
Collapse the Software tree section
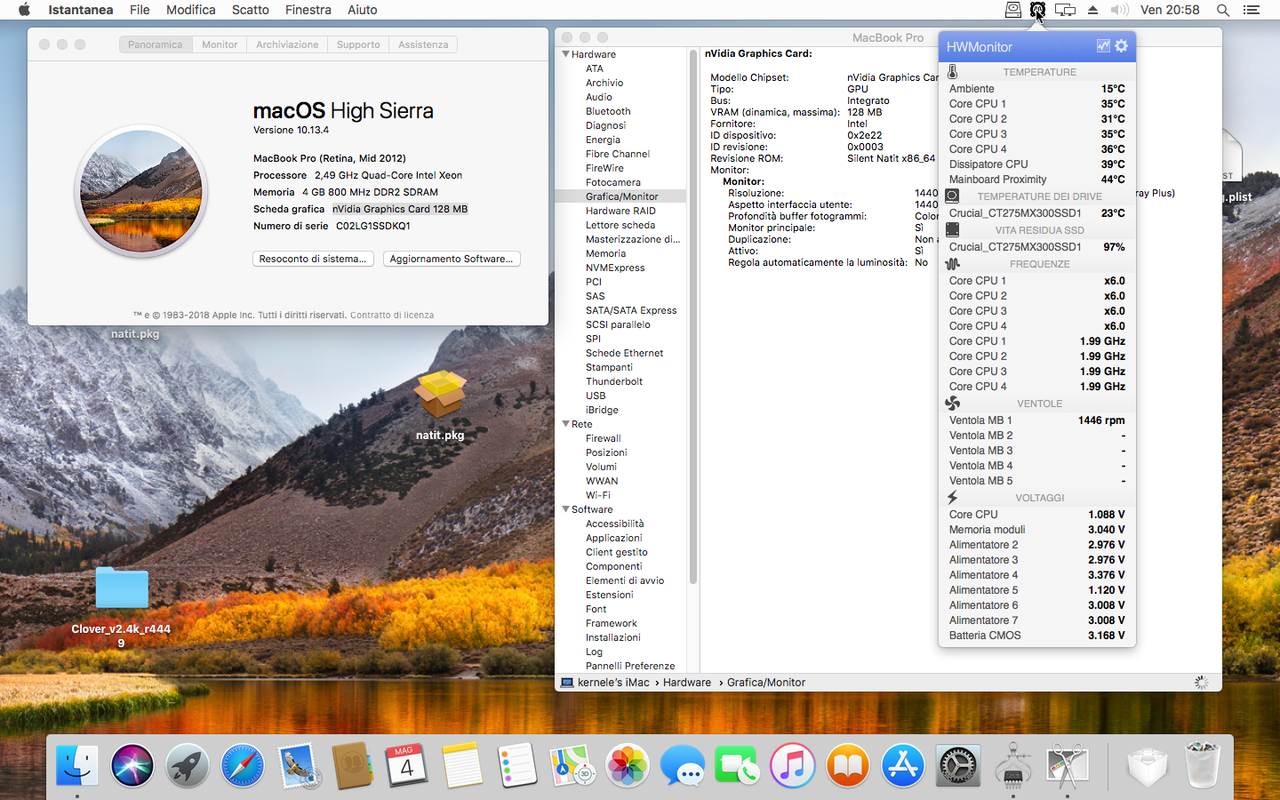(566, 509)
